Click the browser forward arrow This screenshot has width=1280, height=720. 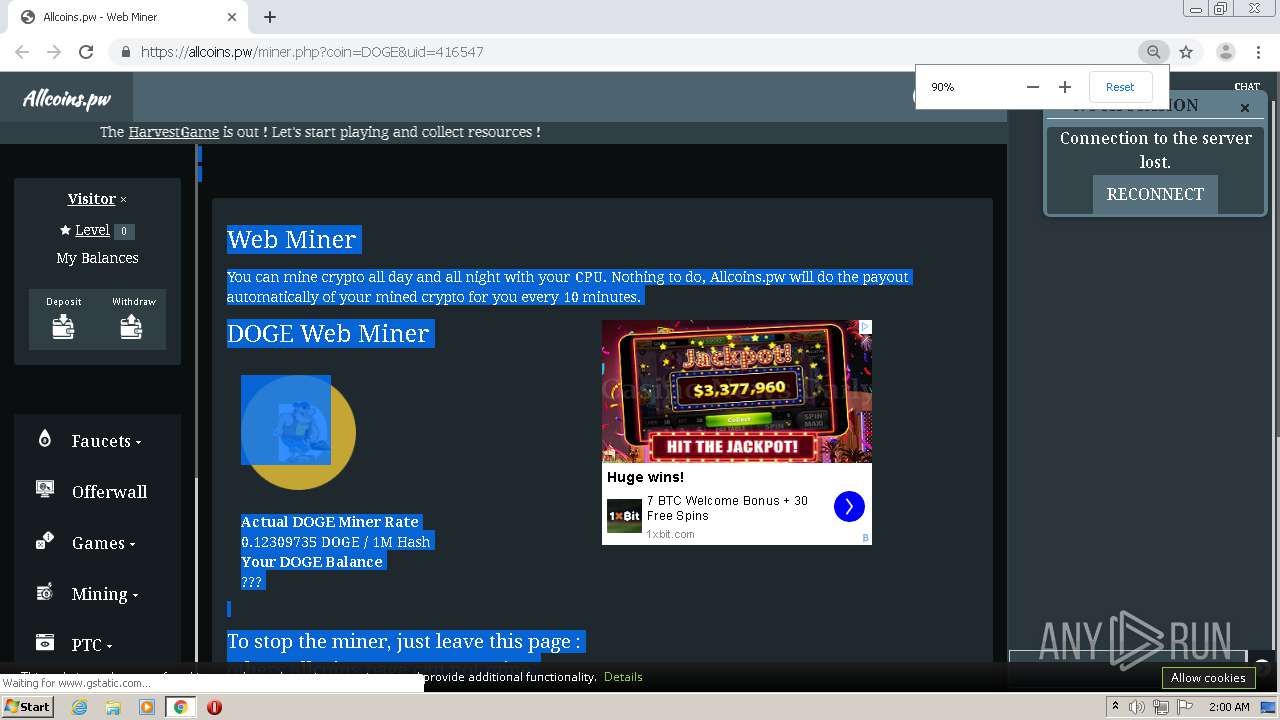(x=54, y=52)
